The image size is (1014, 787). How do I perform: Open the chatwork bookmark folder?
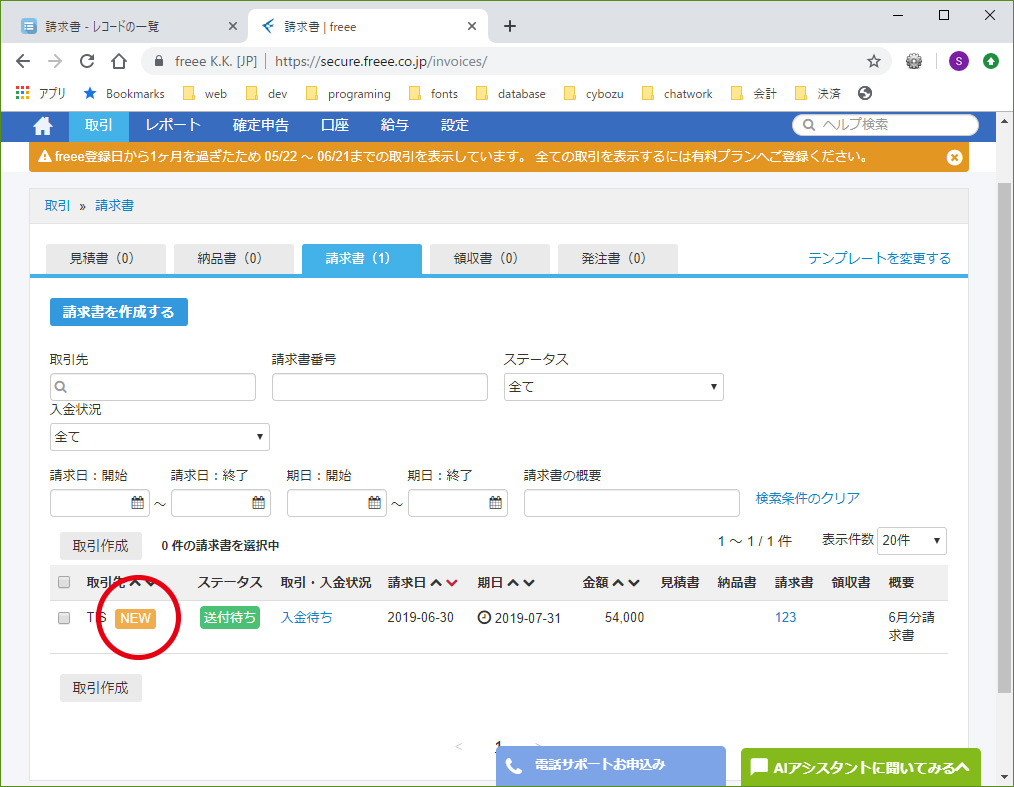(x=677, y=94)
